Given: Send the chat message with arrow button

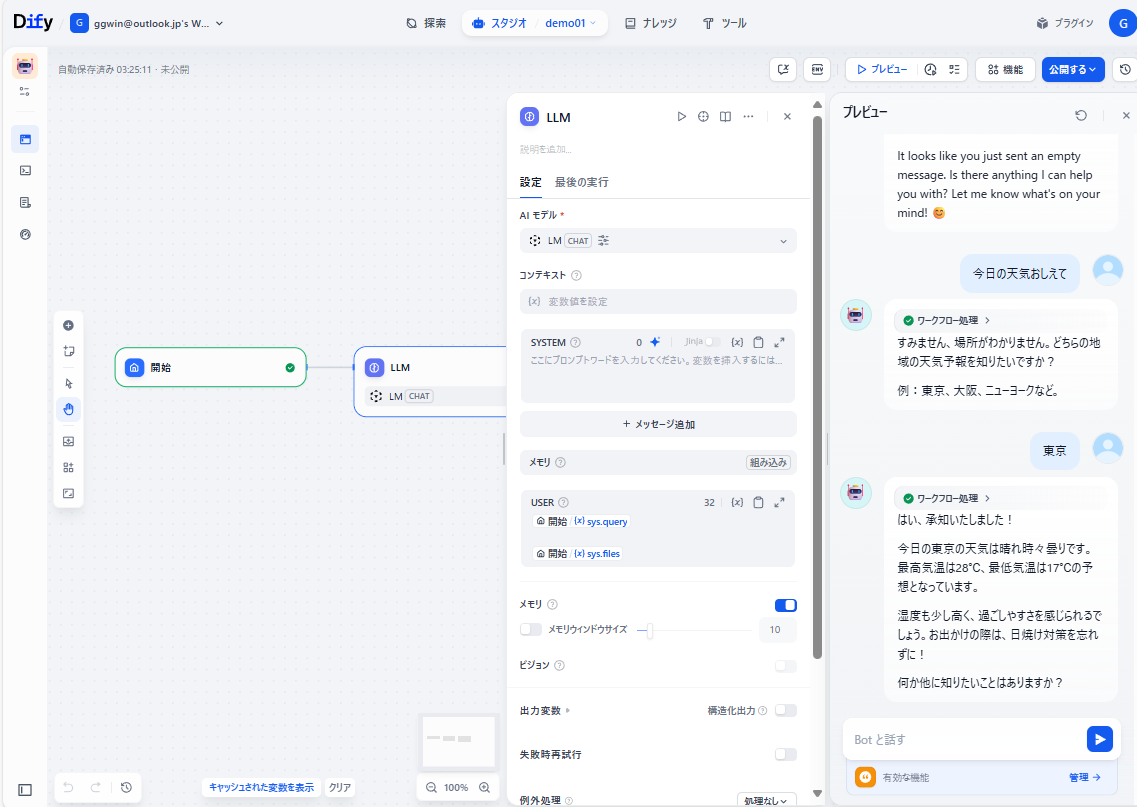Looking at the screenshot, I should coord(1099,739).
